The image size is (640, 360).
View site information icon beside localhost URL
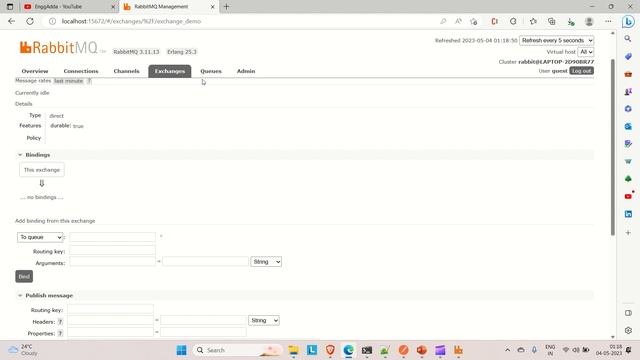(52, 21)
